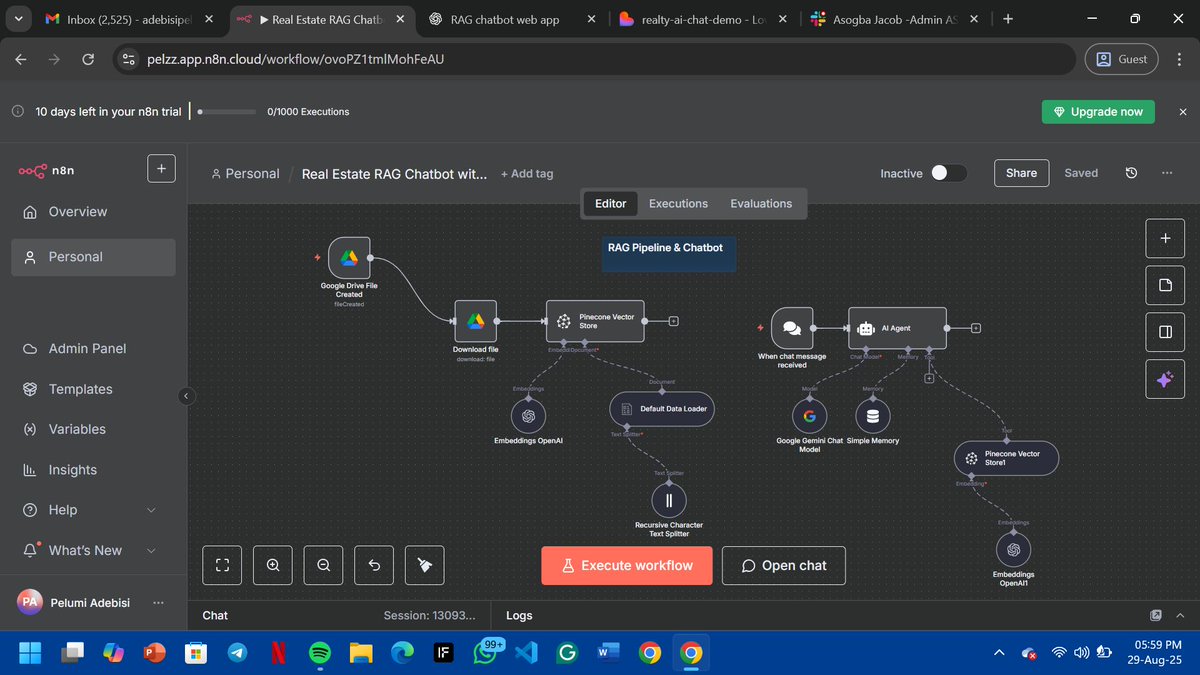The image size is (1200, 675).
Task: Zoom out on the workflow canvas
Action: tap(323, 566)
